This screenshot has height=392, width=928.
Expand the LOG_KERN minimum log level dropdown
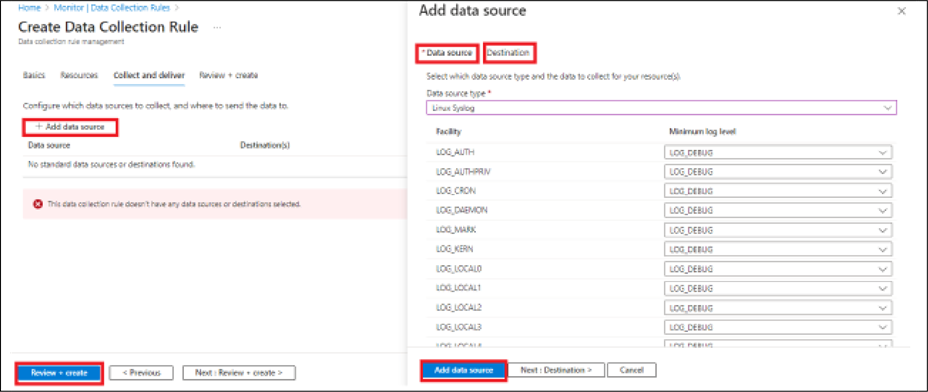point(778,249)
